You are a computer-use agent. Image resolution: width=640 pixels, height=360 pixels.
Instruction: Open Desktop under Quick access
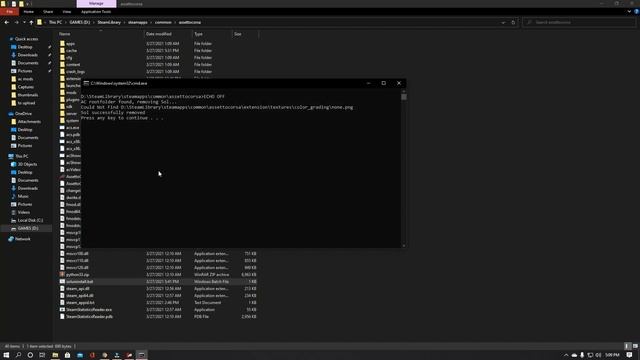24,47
